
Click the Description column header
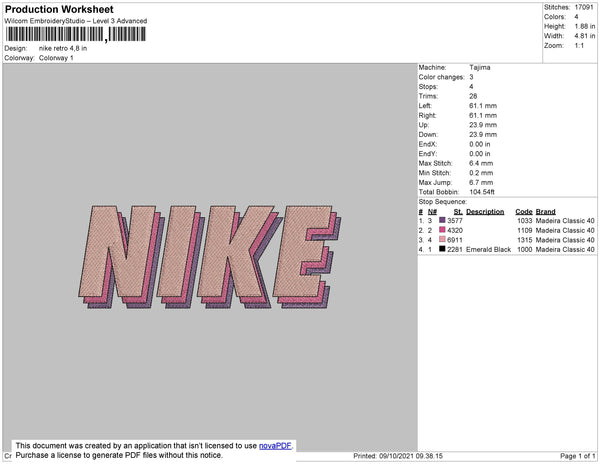click(x=485, y=212)
